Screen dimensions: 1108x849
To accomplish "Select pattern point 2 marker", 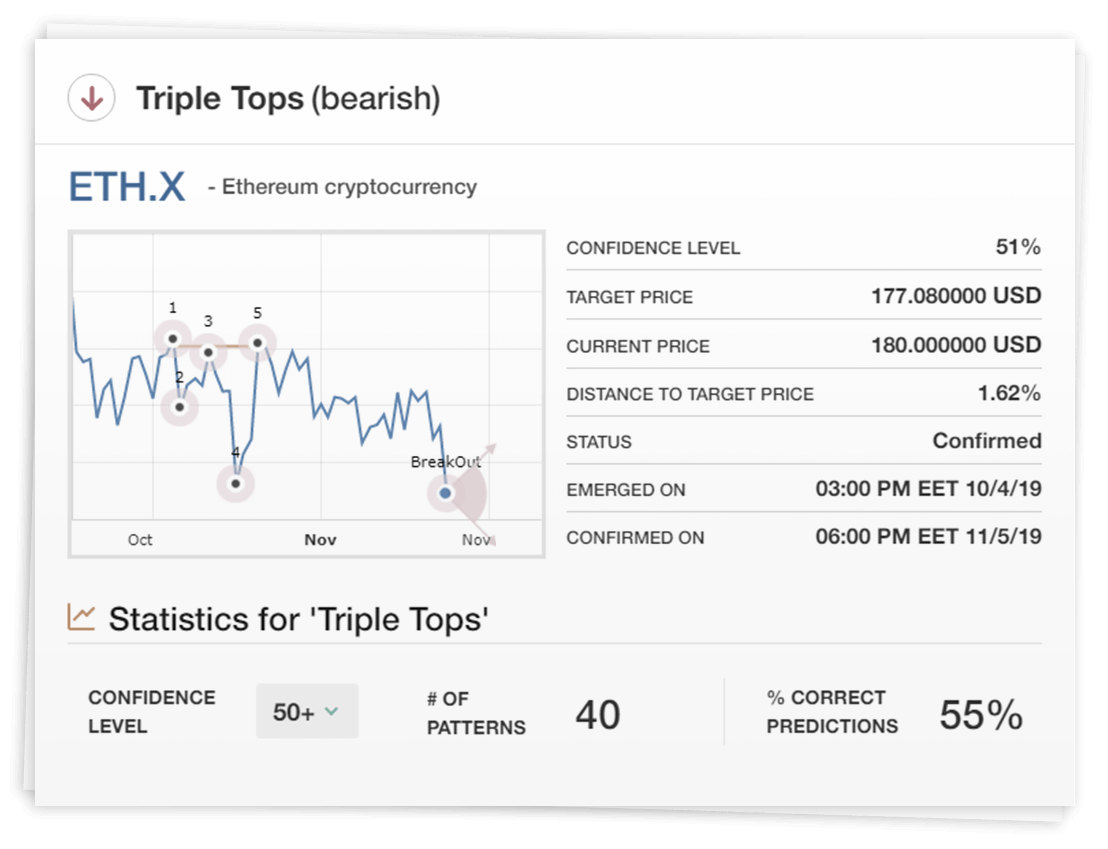I will coord(180,406).
